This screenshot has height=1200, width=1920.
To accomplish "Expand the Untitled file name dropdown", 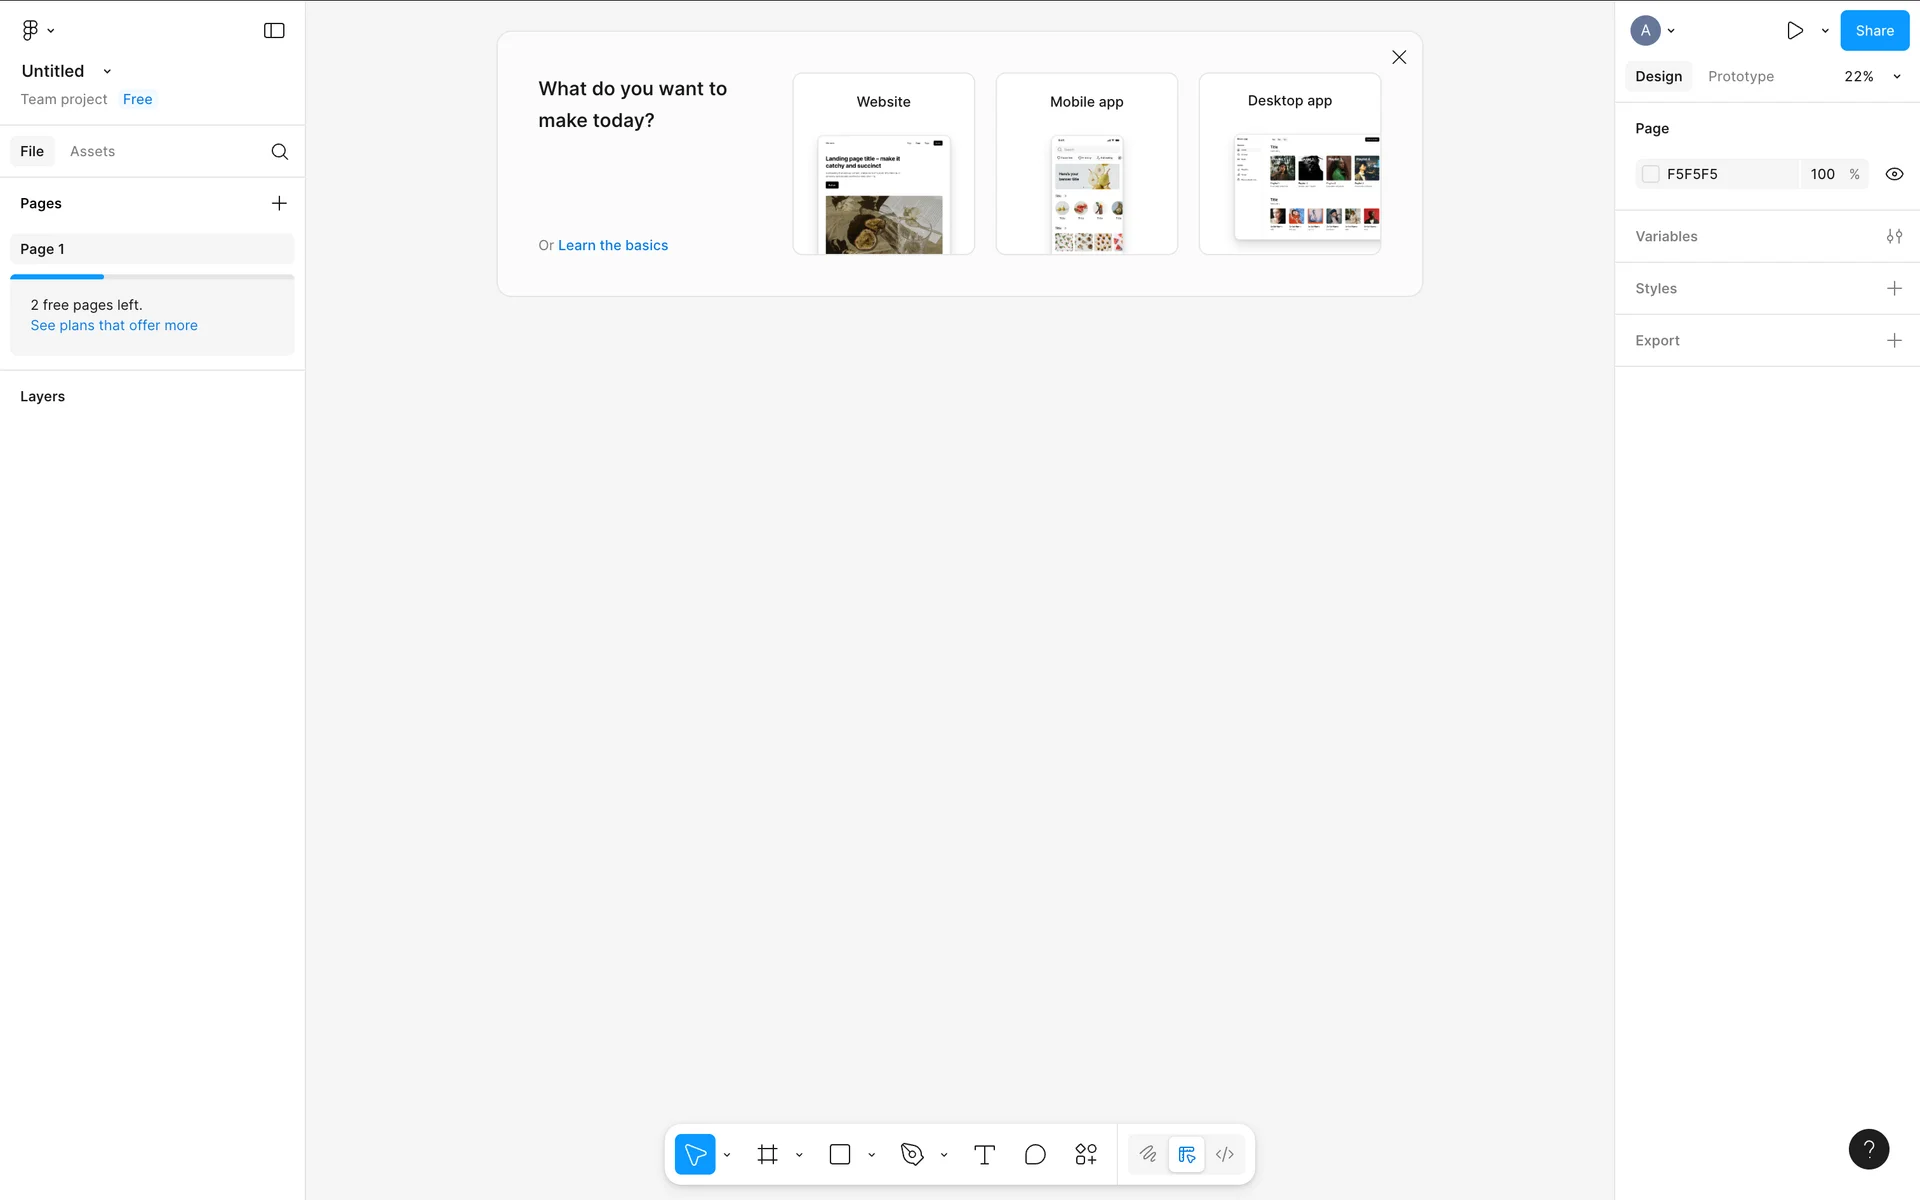I will 107,71.
